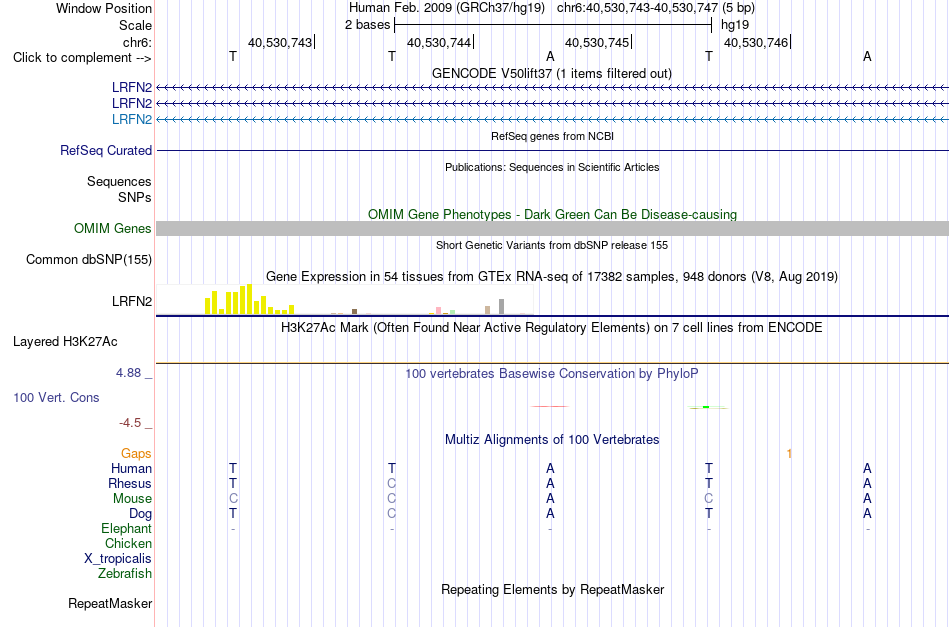Open Multiz Alignments of 100 Vertebrates title
This screenshot has width=950, height=627.
coord(552,440)
